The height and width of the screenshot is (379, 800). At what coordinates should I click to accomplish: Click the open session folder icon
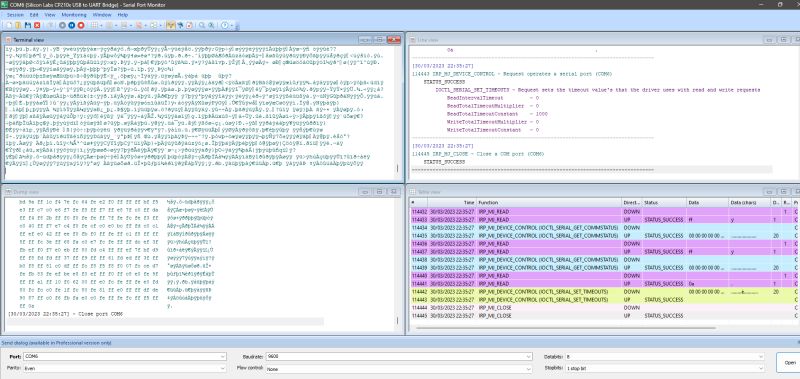[18, 25]
